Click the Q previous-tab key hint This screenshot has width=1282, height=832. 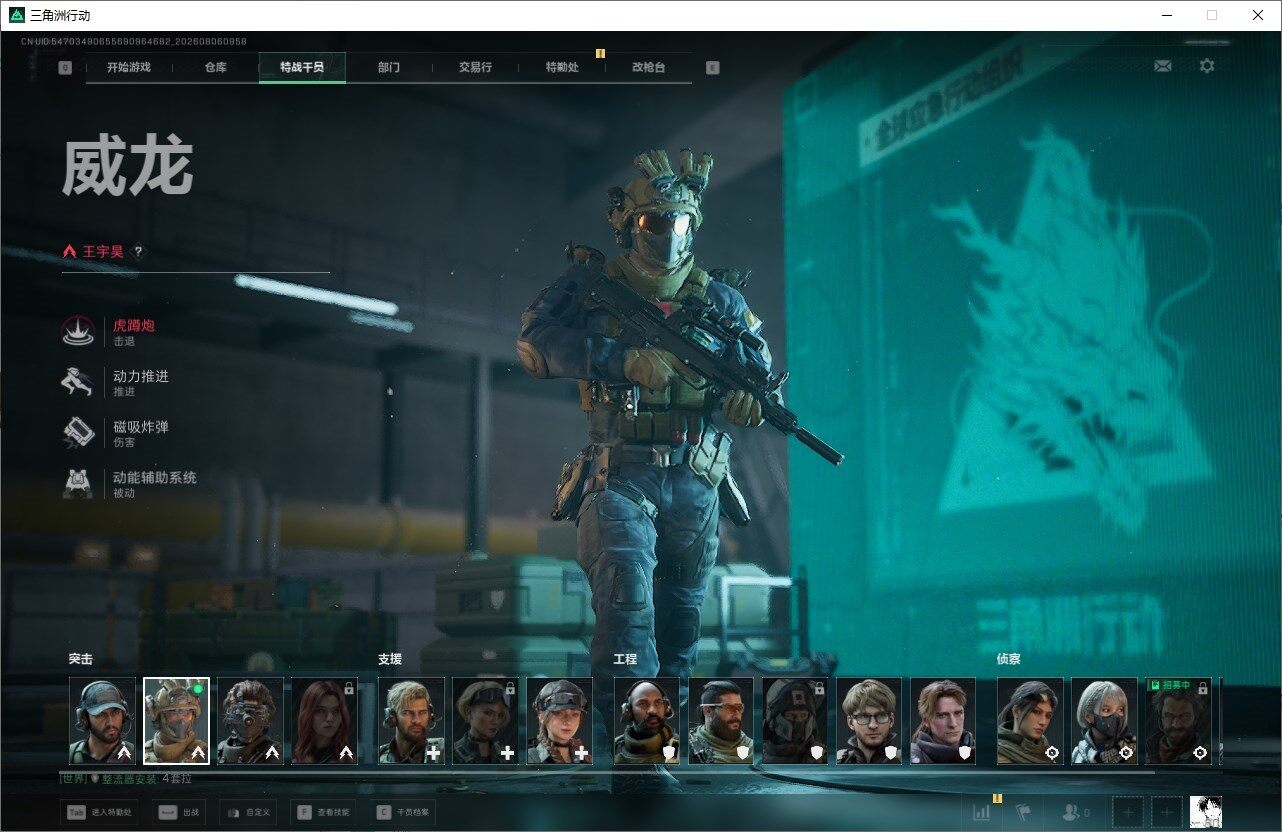[65, 68]
